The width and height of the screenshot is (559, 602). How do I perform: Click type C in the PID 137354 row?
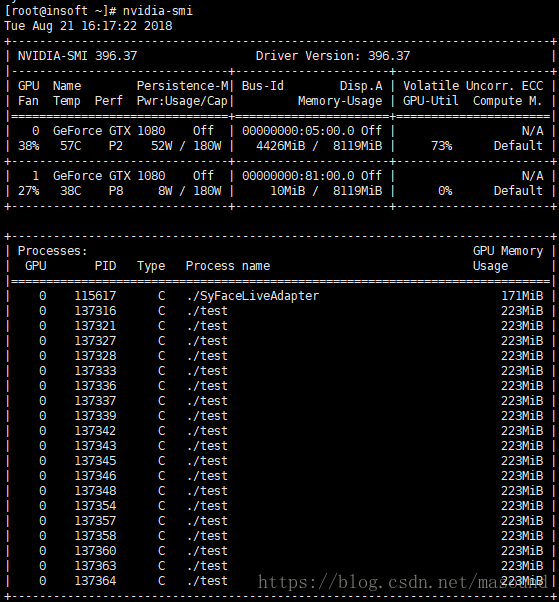pos(162,506)
